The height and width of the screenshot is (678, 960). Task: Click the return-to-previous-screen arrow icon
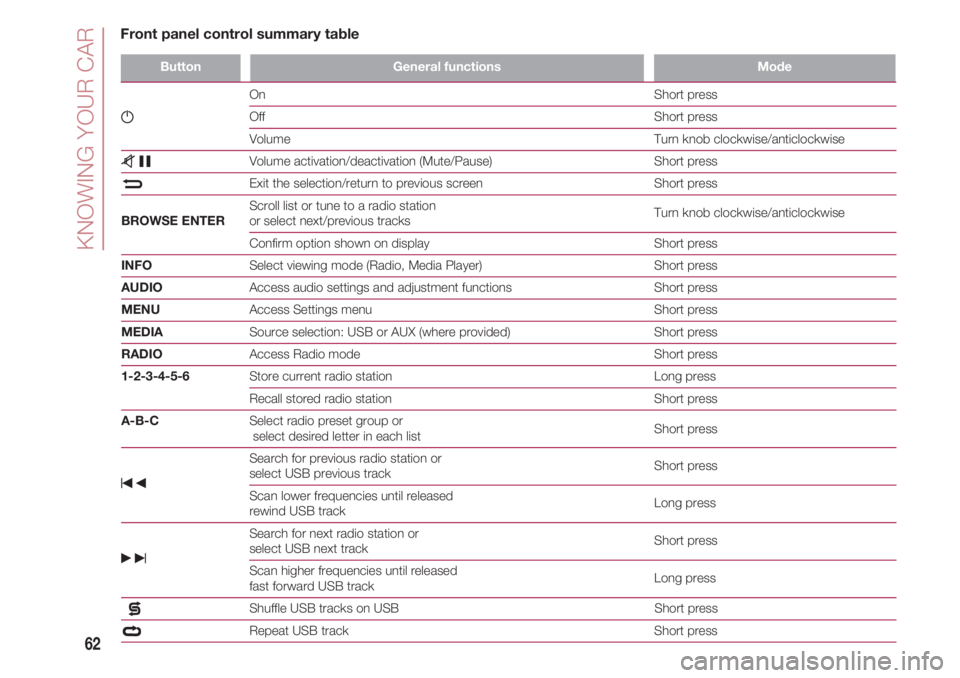coord(132,184)
